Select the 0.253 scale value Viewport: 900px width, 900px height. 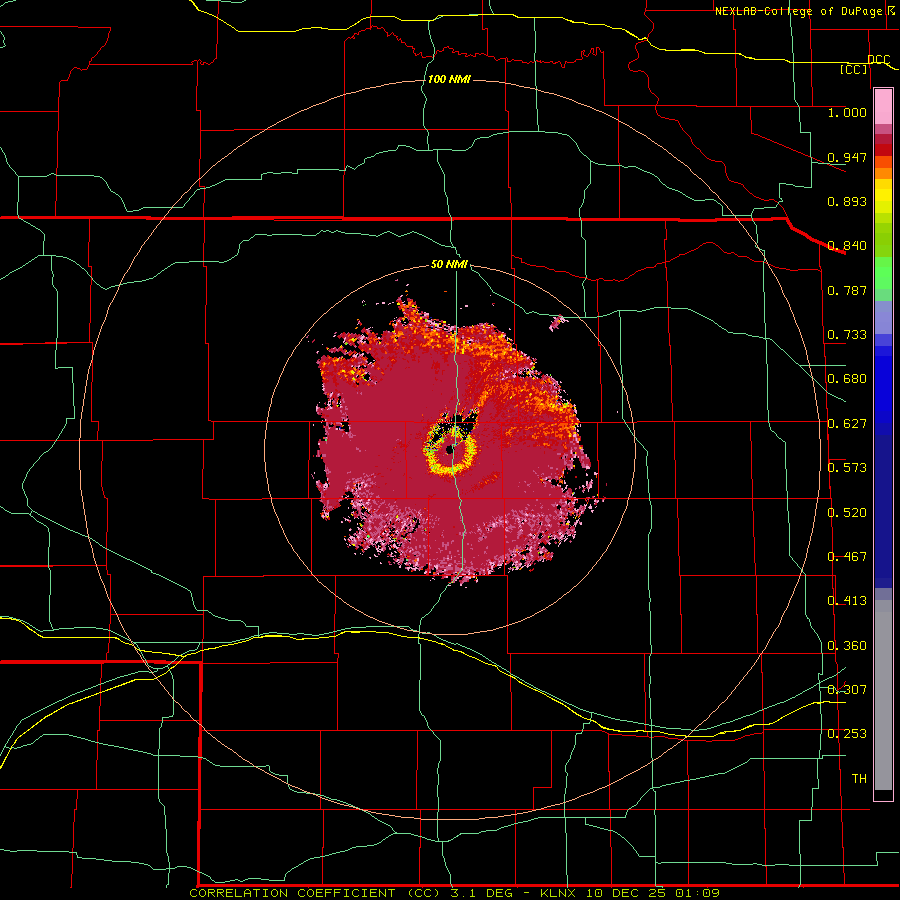(847, 734)
